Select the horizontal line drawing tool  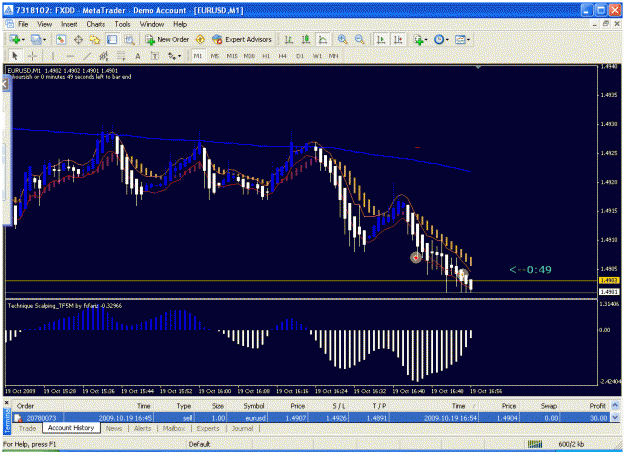pyautogui.click(x=70, y=56)
